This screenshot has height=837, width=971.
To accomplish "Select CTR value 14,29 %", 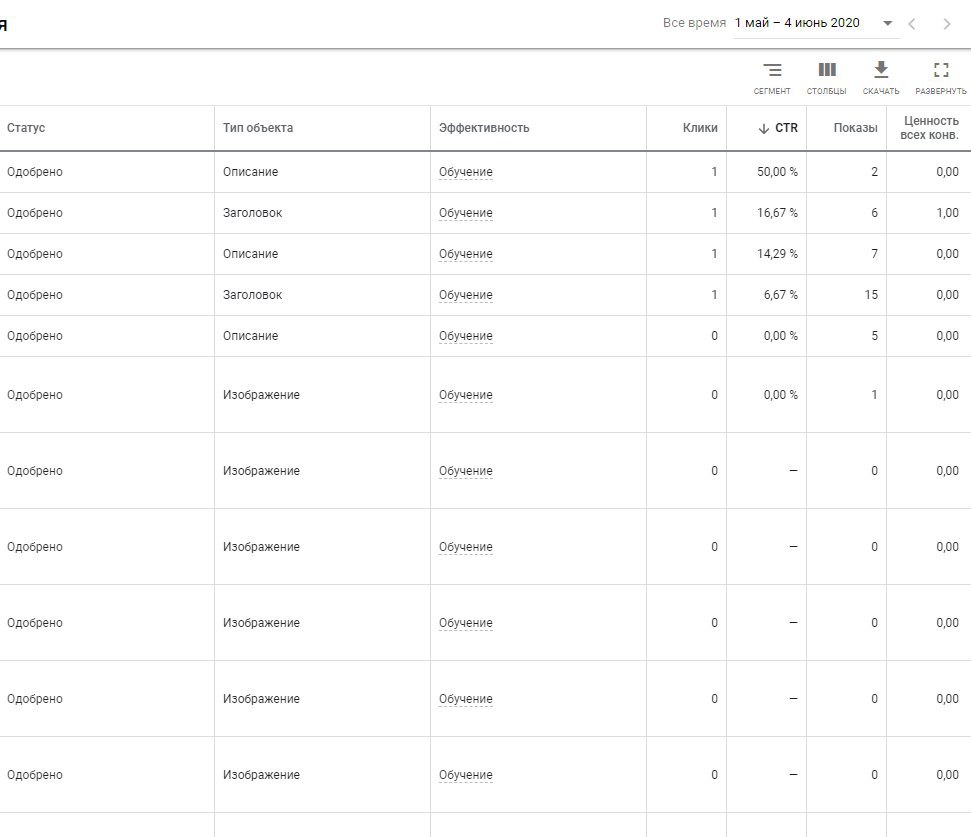I will (x=777, y=253).
